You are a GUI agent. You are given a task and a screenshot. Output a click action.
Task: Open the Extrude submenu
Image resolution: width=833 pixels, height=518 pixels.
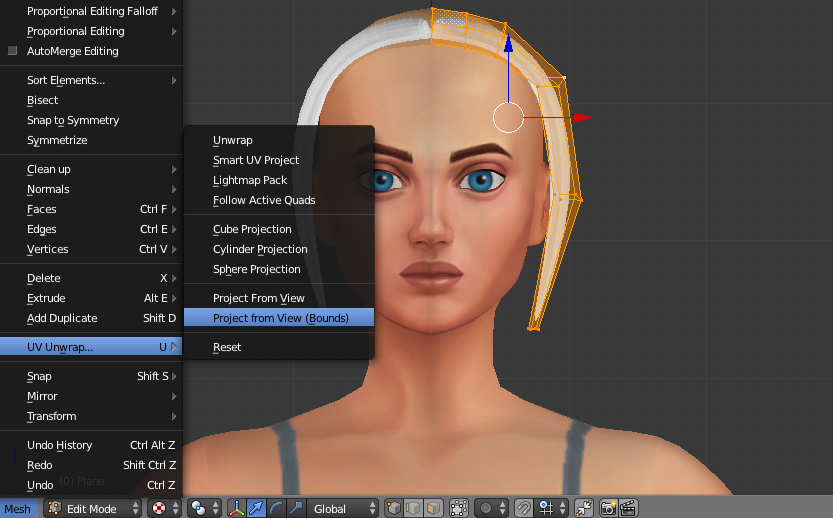pos(91,298)
